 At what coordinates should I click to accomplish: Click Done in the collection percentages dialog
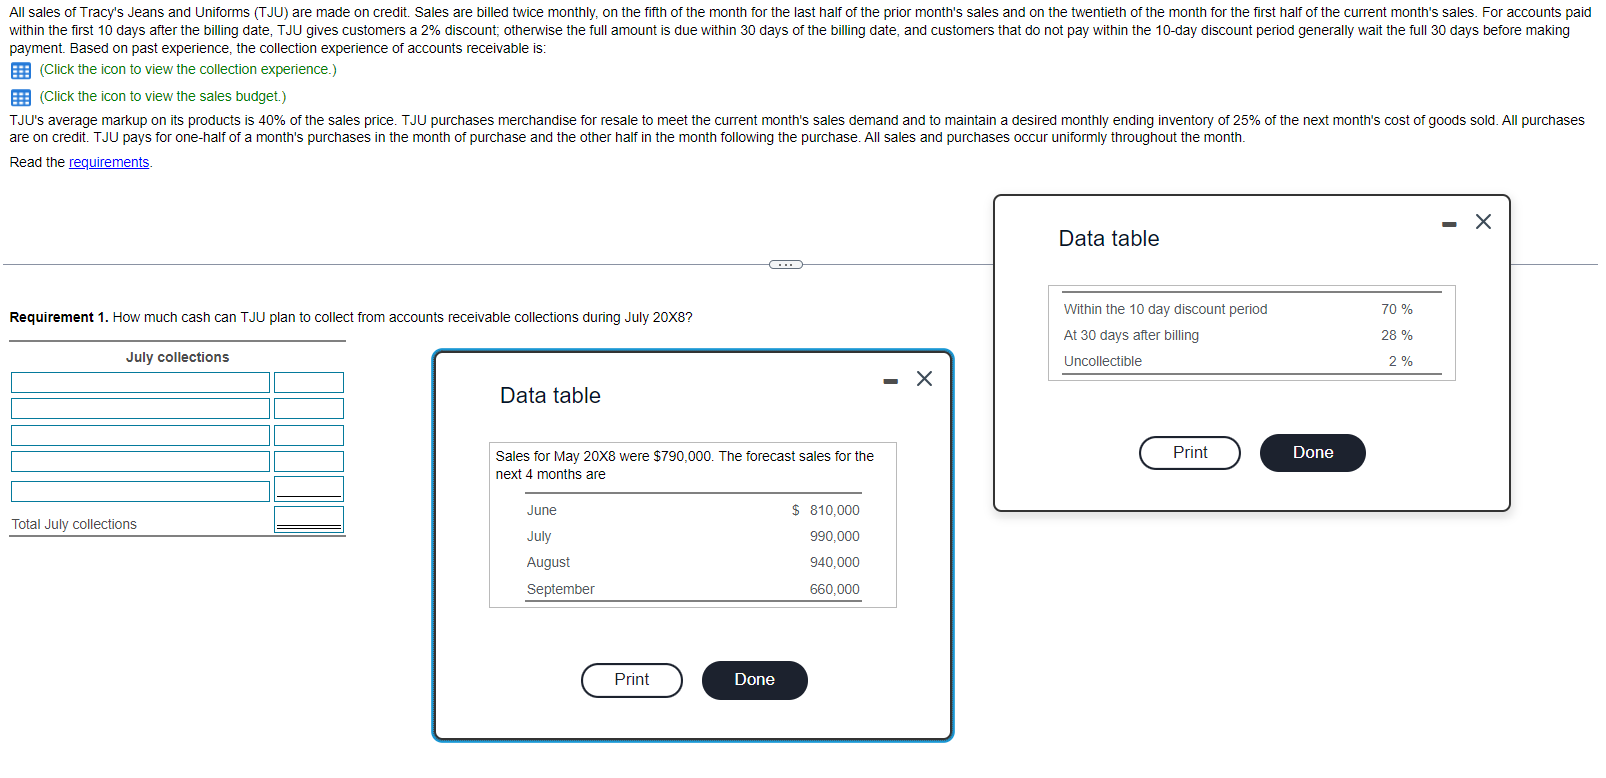[1313, 453]
